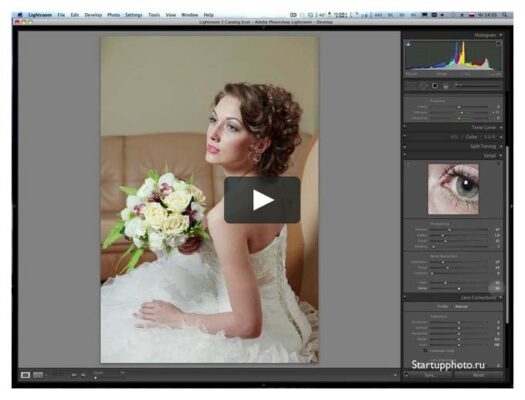Switch to the Profile tab in Lens Corrections
525x400 pixels.
click(x=443, y=307)
